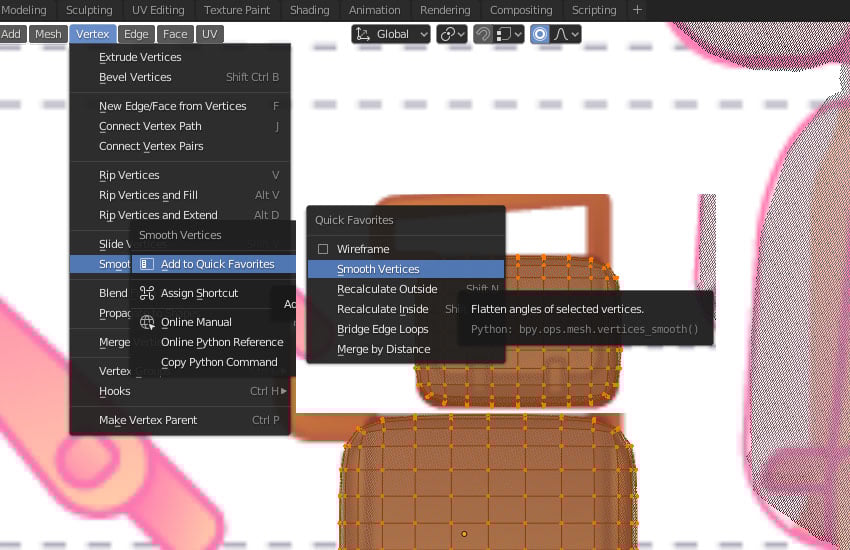The width and height of the screenshot is (850, 550).
Task: Select Smooth Vertices in Quick Favorites
Action: click(x=405, y=269)
